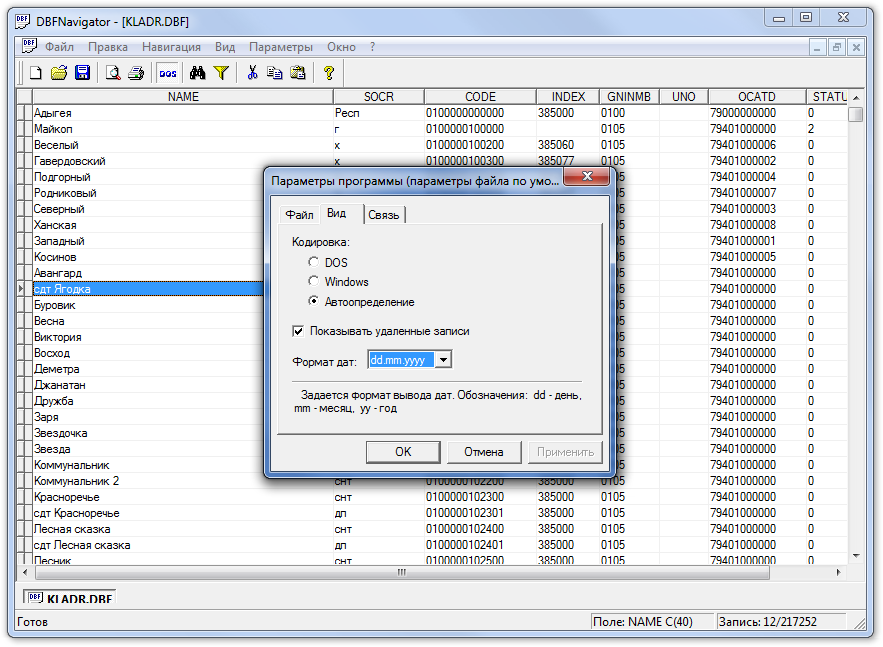
Task: Open help with the question mark icon
Action: 329,73
